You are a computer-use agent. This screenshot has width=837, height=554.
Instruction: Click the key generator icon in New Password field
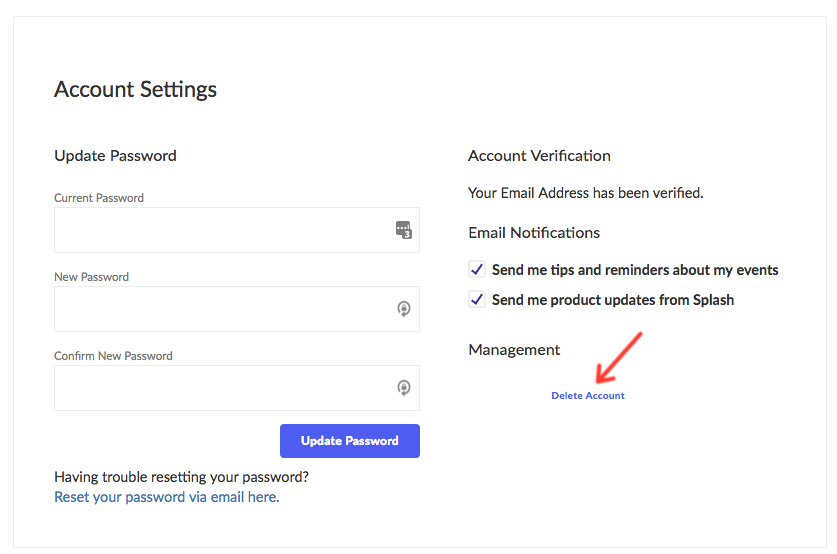pyautogui.click(x=404, y=308)
